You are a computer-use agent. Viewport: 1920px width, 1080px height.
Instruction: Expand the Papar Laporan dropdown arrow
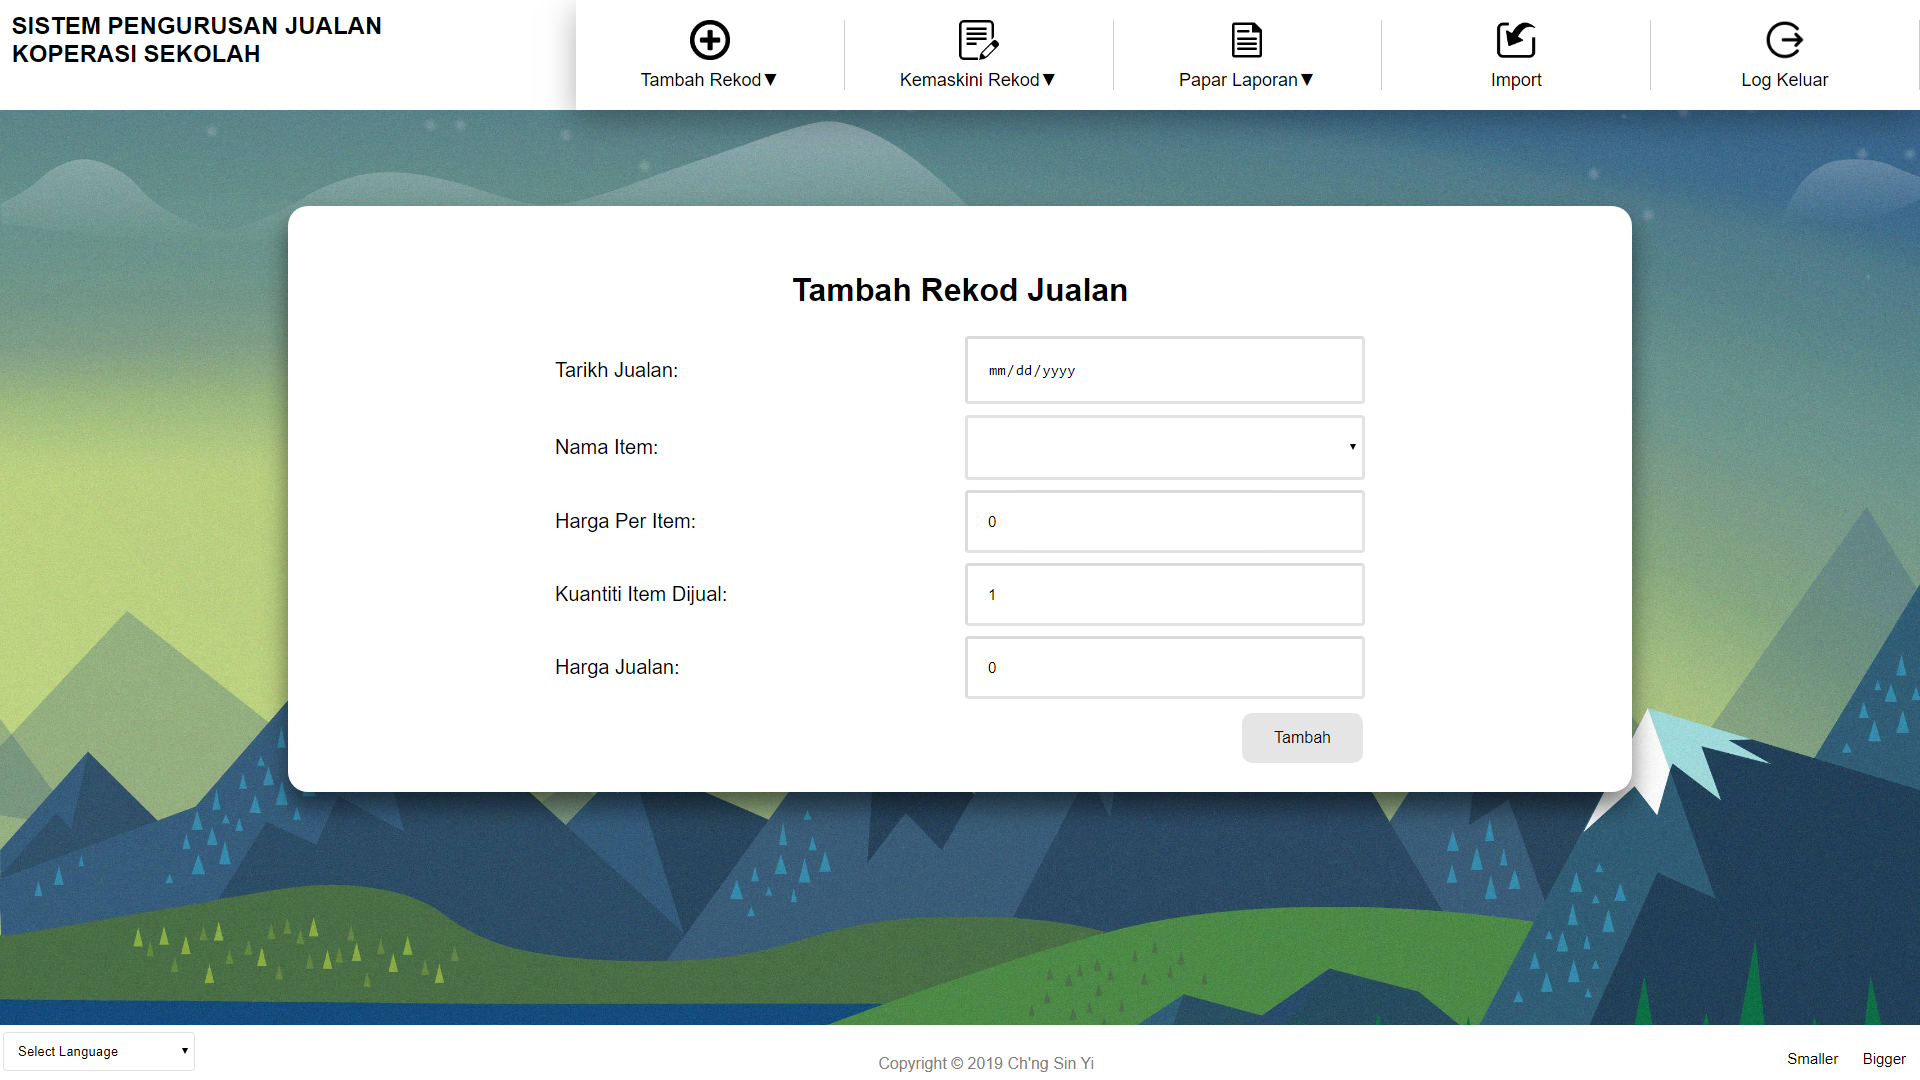coord(1307,80)
